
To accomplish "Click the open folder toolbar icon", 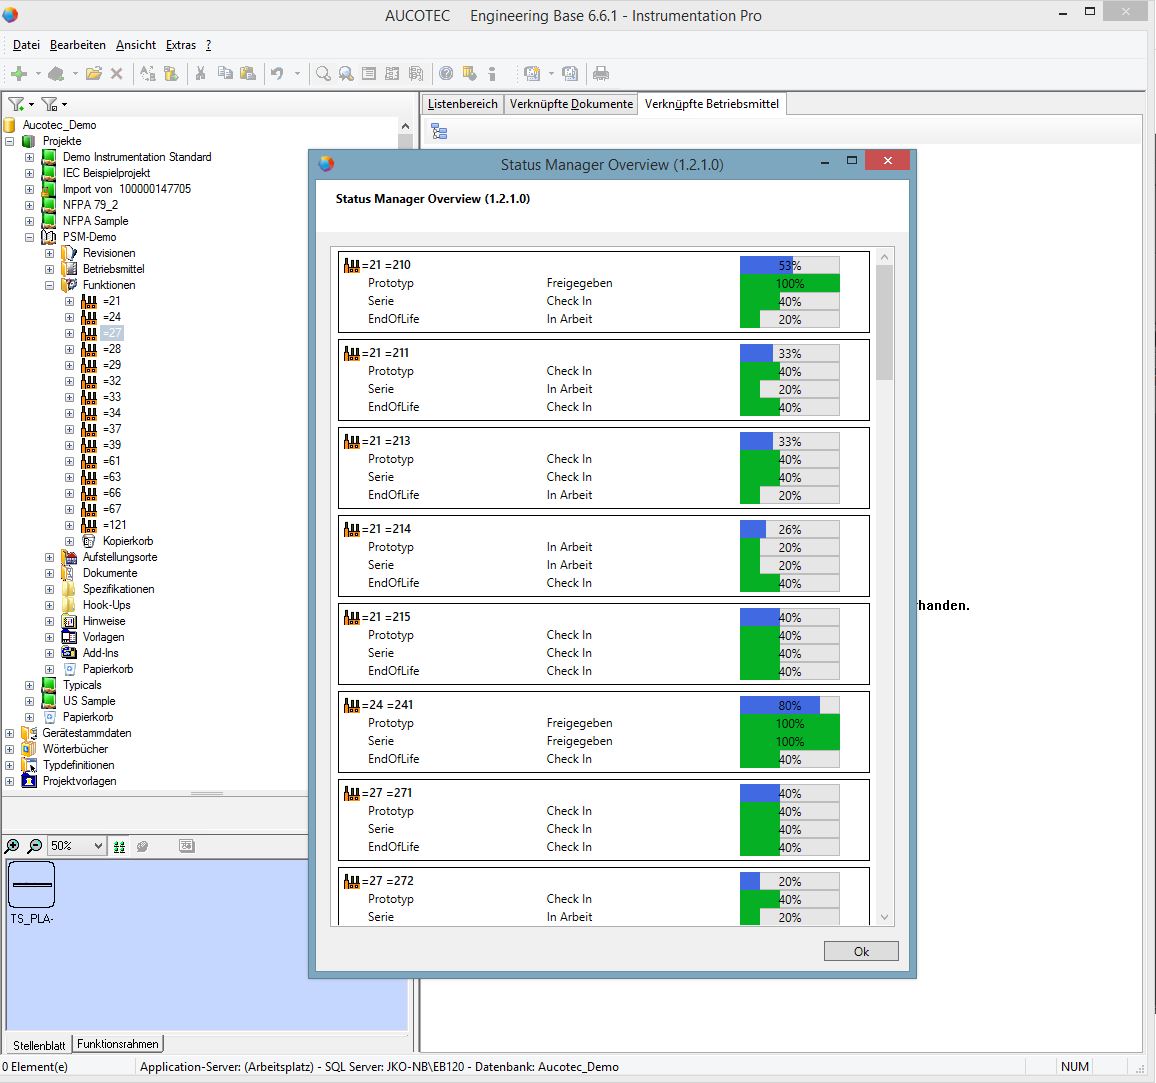I will click(x=93, y=74).
